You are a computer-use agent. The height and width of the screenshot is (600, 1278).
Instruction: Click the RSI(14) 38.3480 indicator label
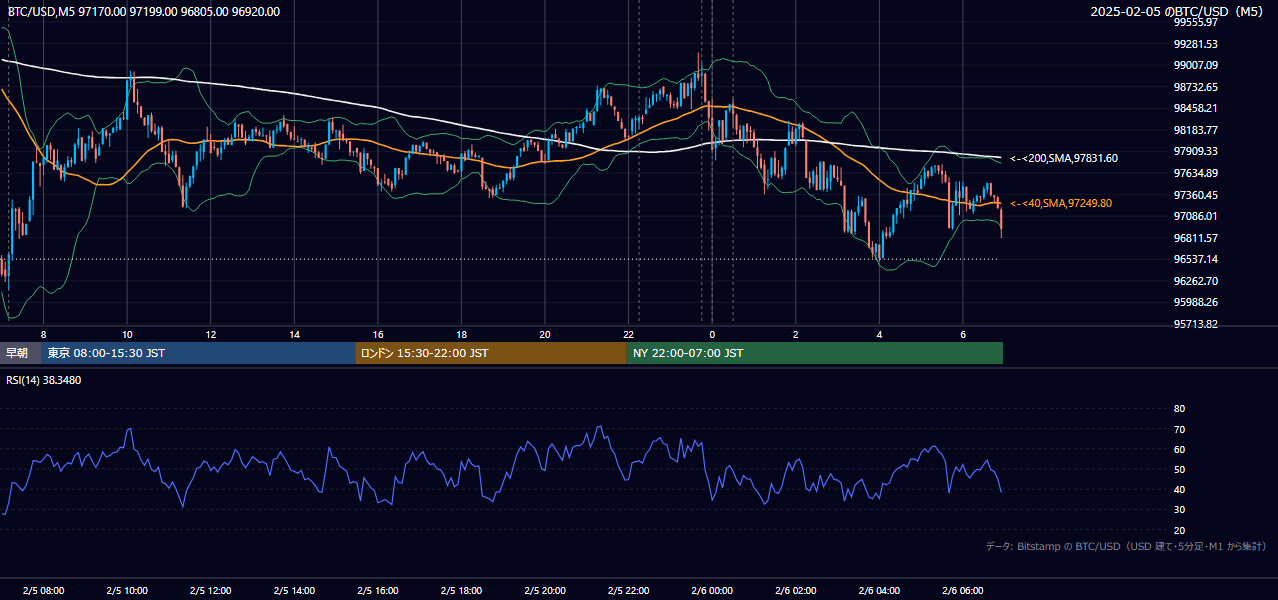[x=44, y=380]
